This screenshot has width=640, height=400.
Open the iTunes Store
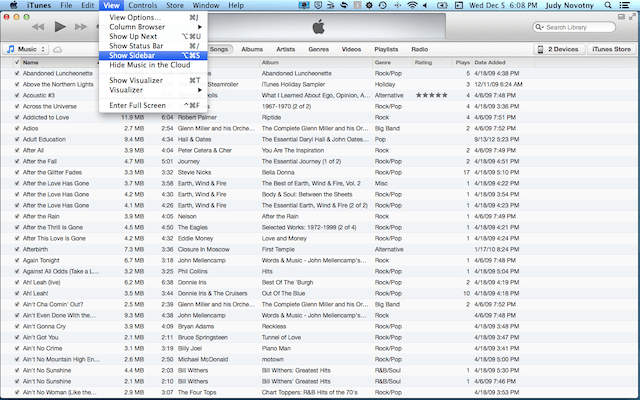[611, 49]
